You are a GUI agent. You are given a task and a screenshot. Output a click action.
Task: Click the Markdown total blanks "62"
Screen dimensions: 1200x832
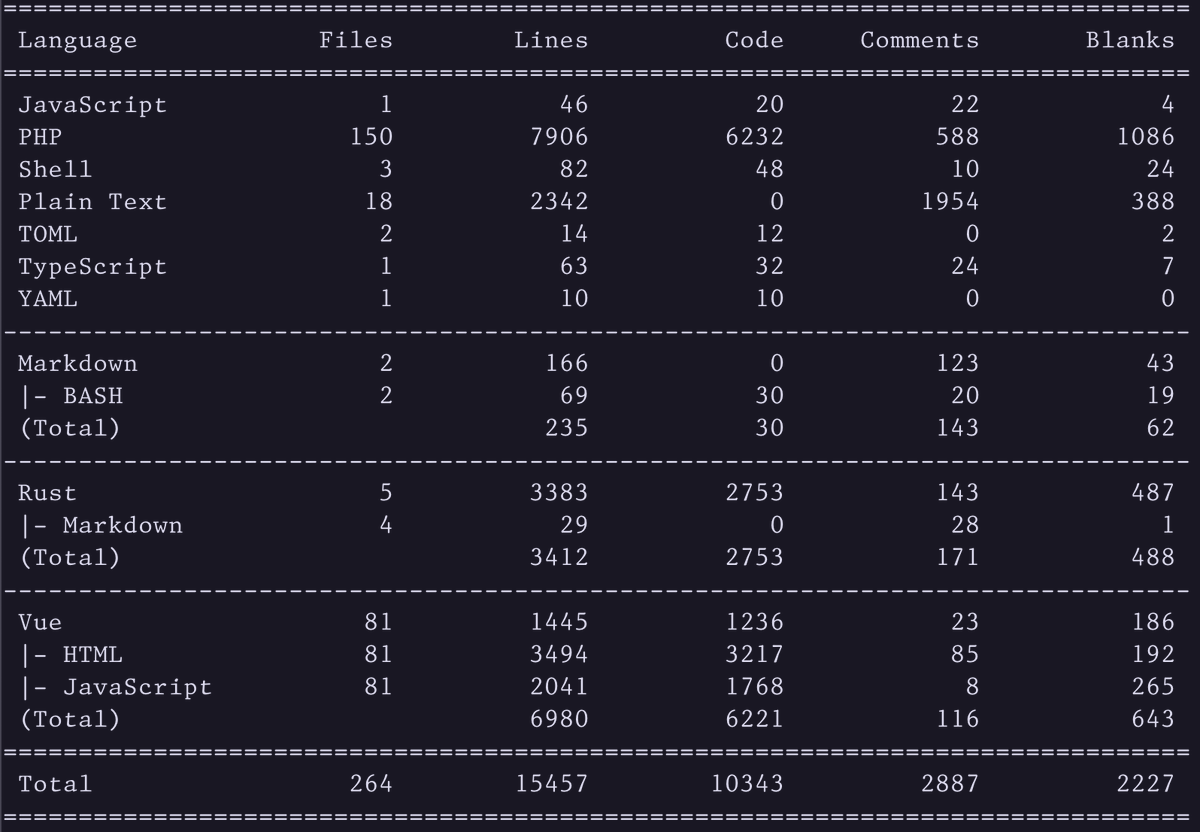click(1160, 428)
